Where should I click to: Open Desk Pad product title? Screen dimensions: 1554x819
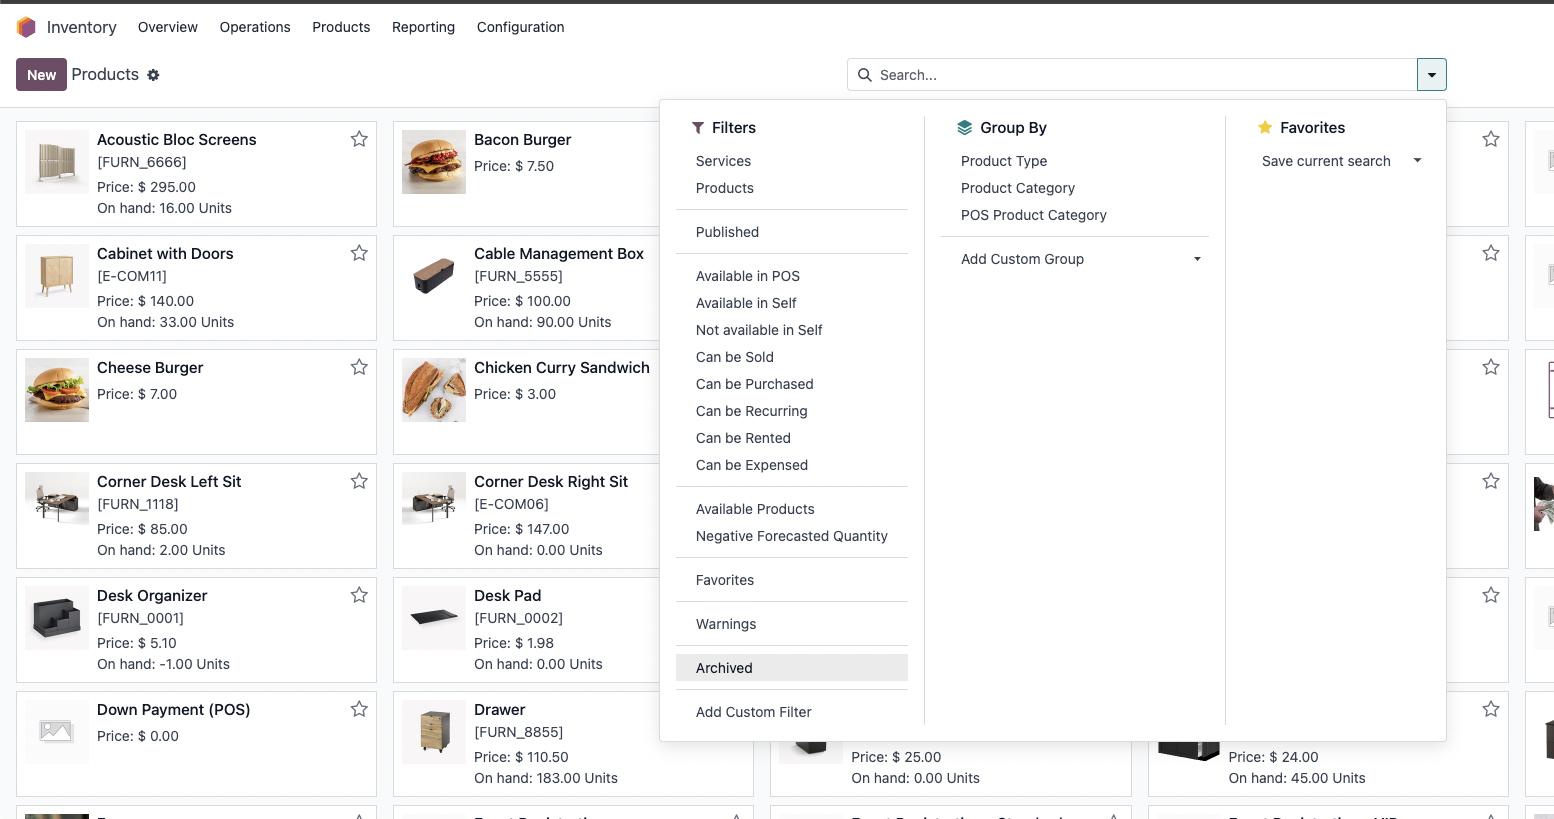507,596
